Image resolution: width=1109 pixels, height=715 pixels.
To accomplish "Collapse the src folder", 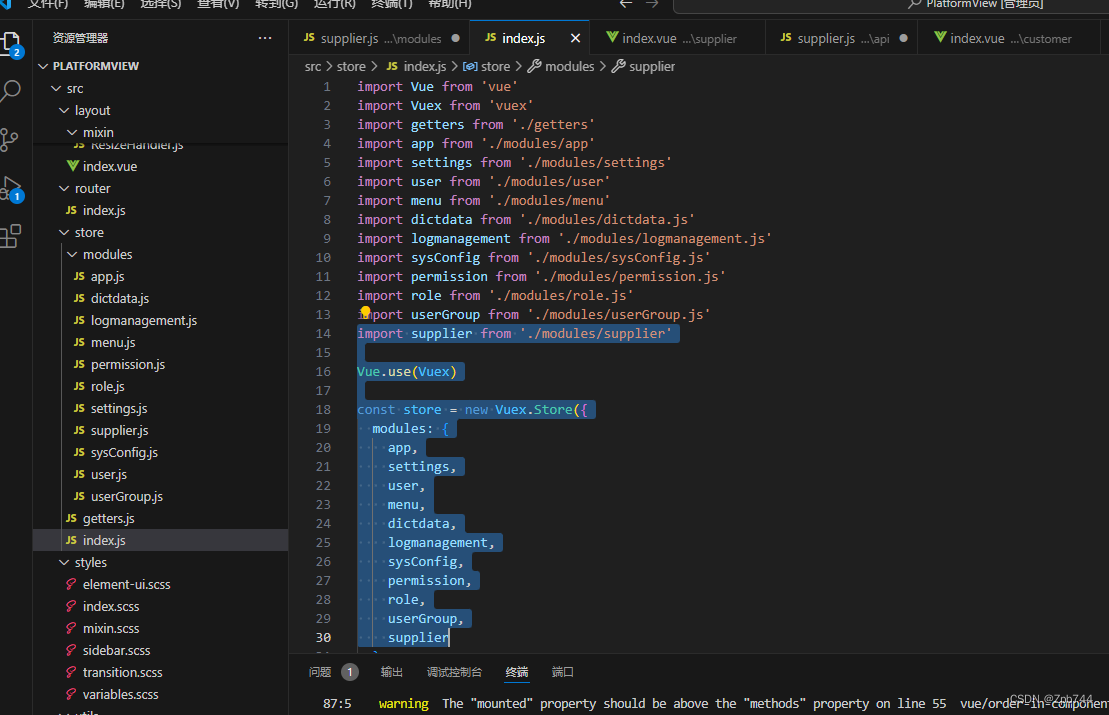I will click(57, 88).
